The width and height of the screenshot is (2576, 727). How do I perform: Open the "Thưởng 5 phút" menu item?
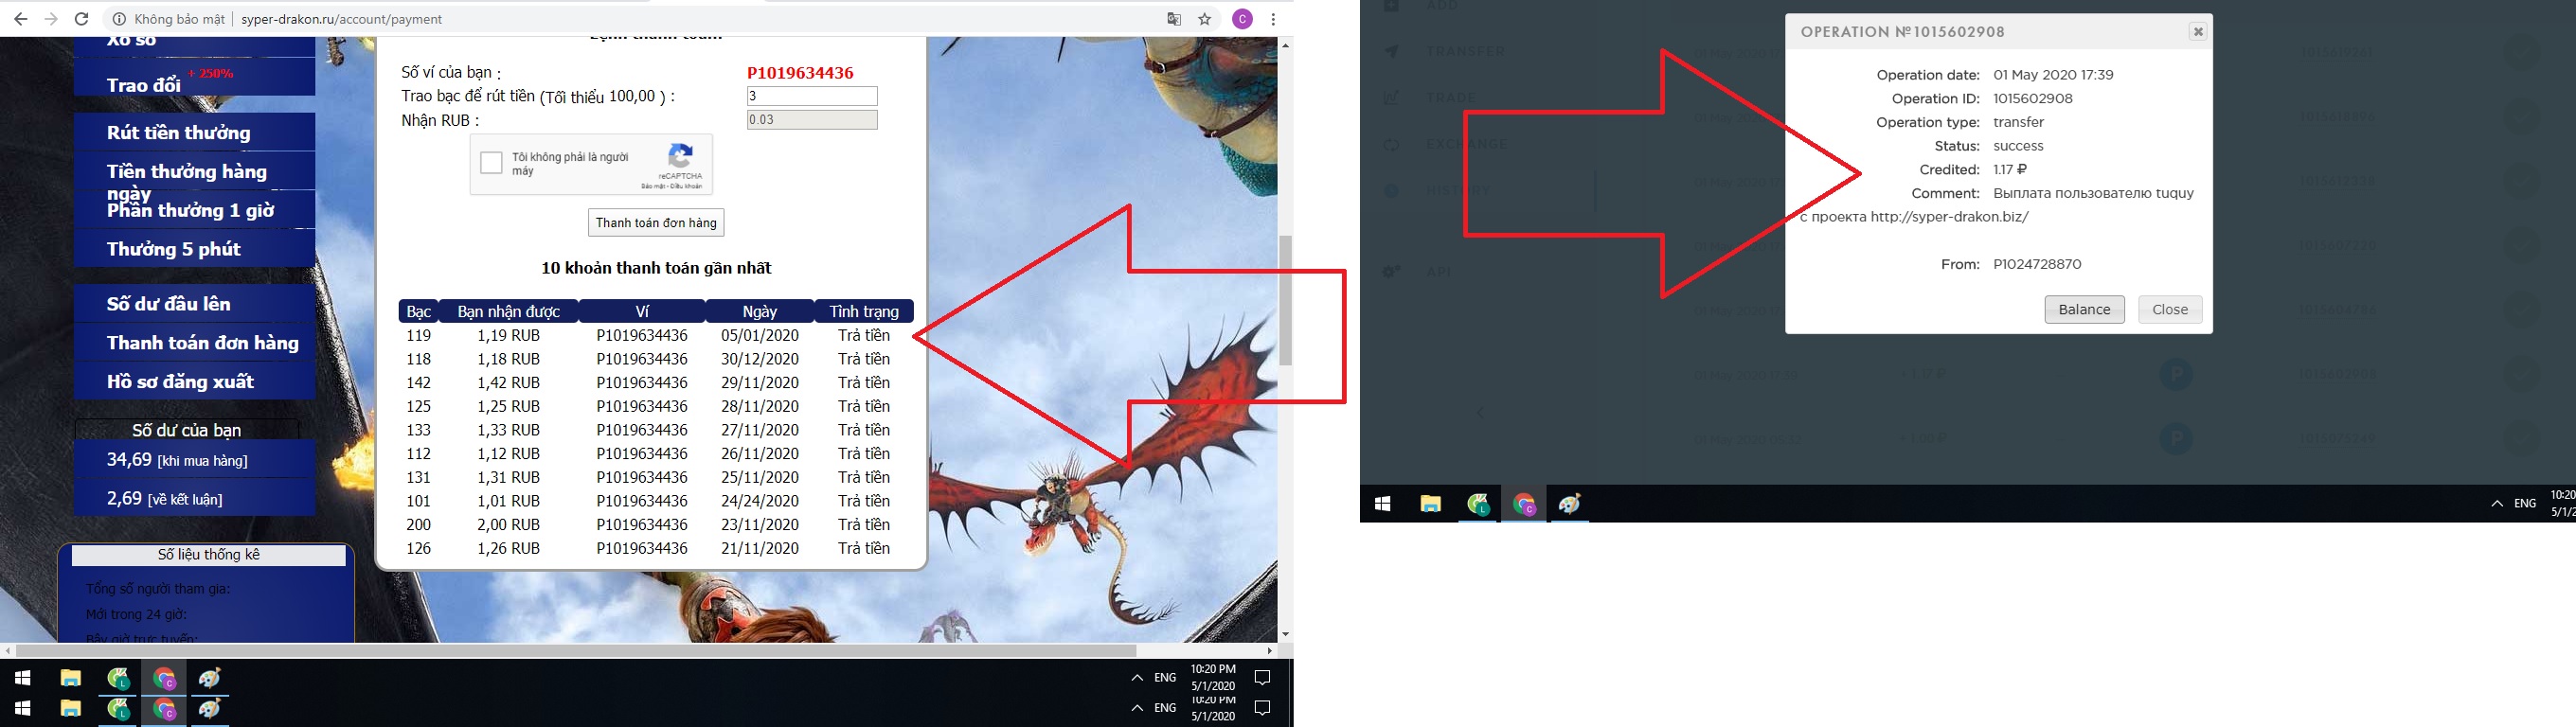tap(194, 249)
